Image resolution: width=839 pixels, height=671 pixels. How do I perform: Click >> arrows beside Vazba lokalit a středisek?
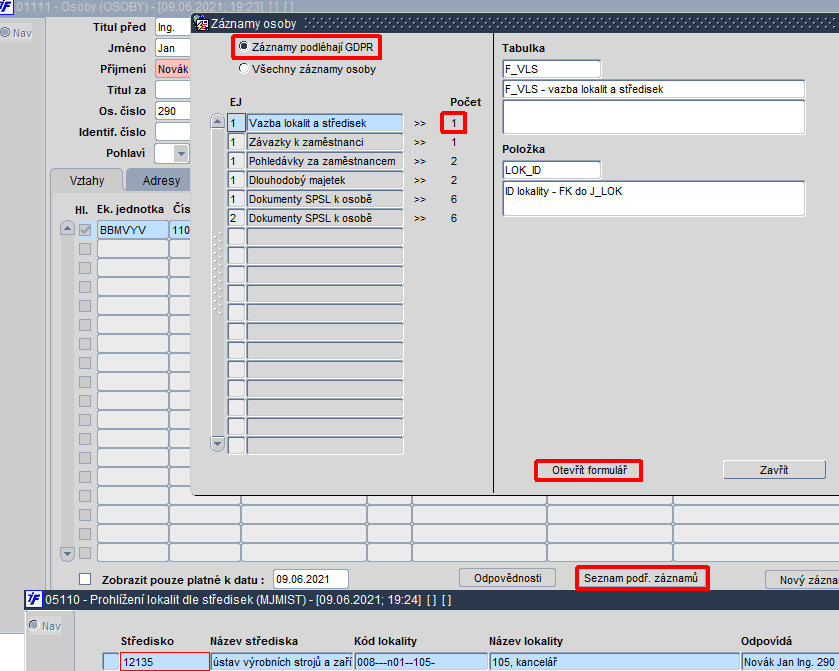420,124
